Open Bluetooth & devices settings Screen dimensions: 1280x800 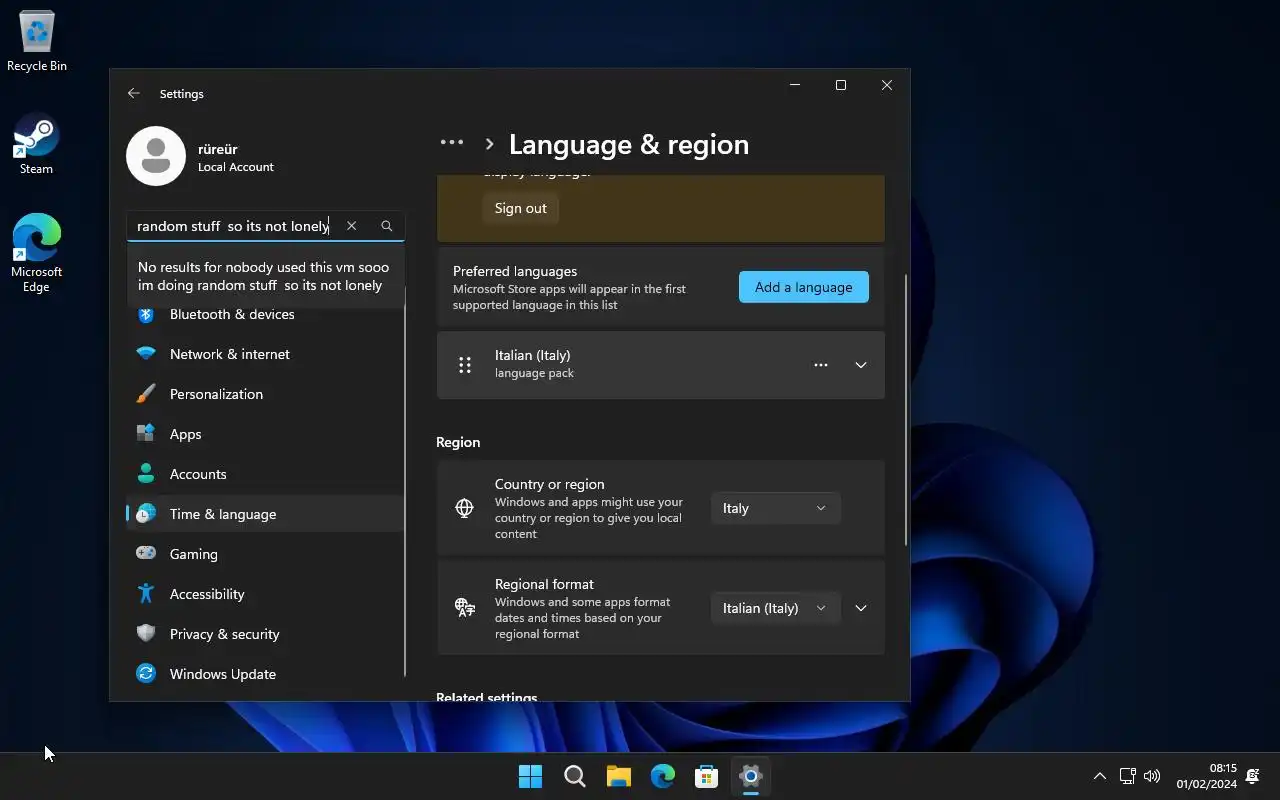coord(265,314)
